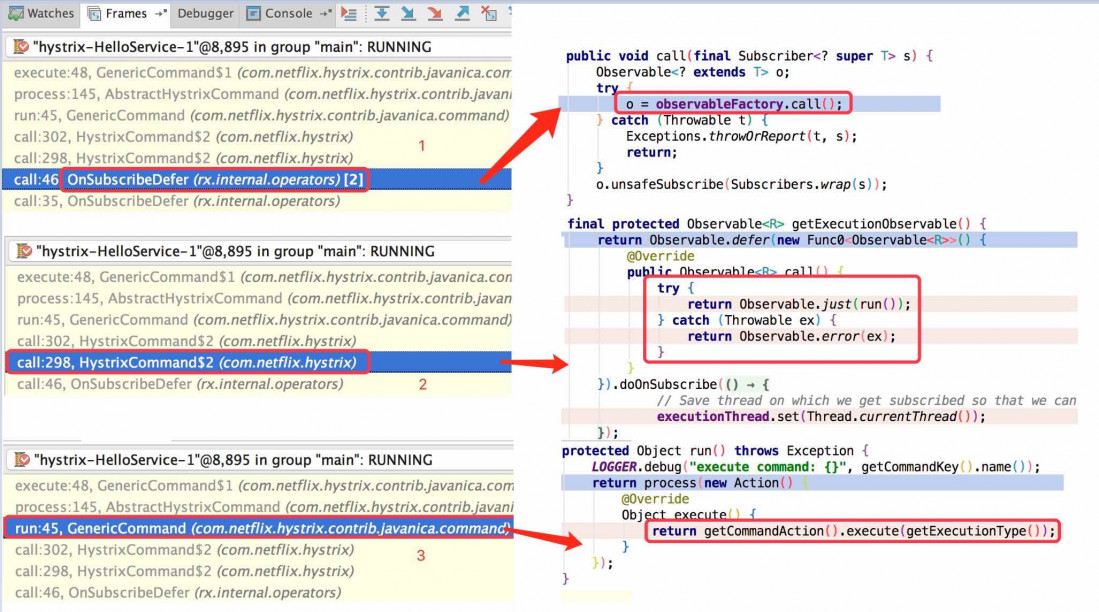Click the Step Out arrow icon
The image size is (1099, 612).
[462, 13]
